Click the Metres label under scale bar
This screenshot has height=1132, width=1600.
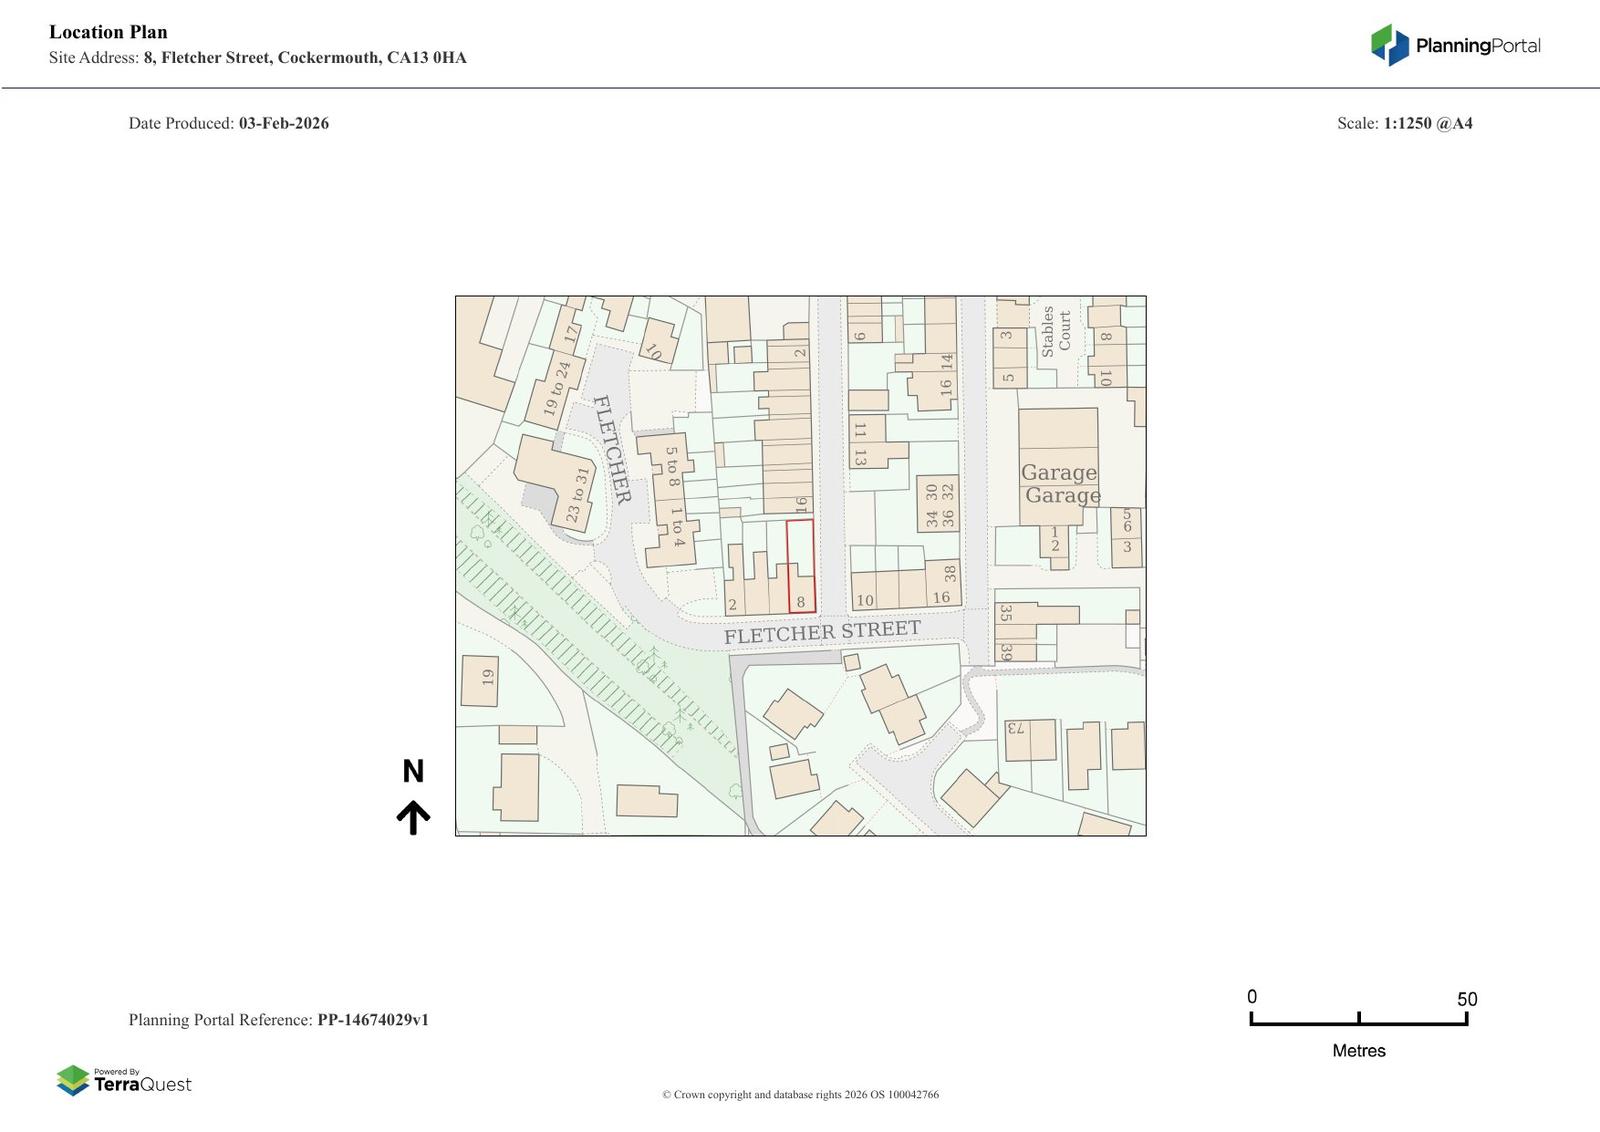pos(1358,1050)
